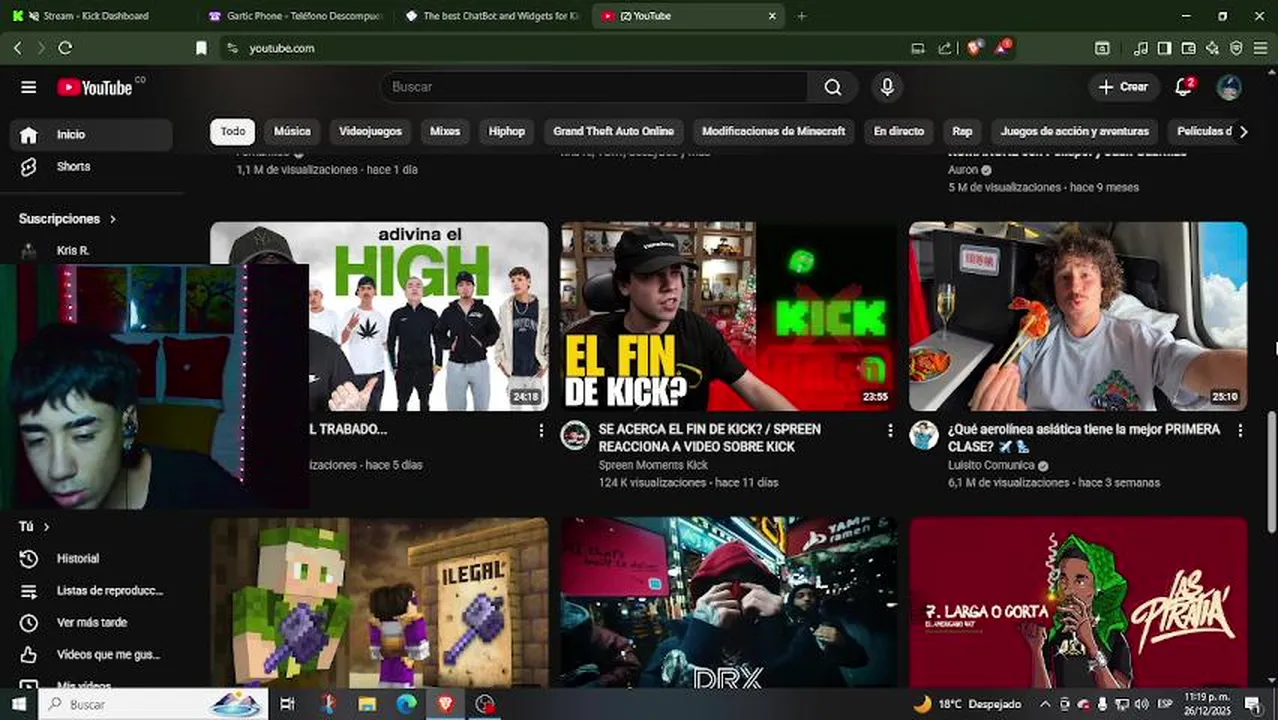Open Listas de reproducción in sidebar

click(x=91, y=591)
